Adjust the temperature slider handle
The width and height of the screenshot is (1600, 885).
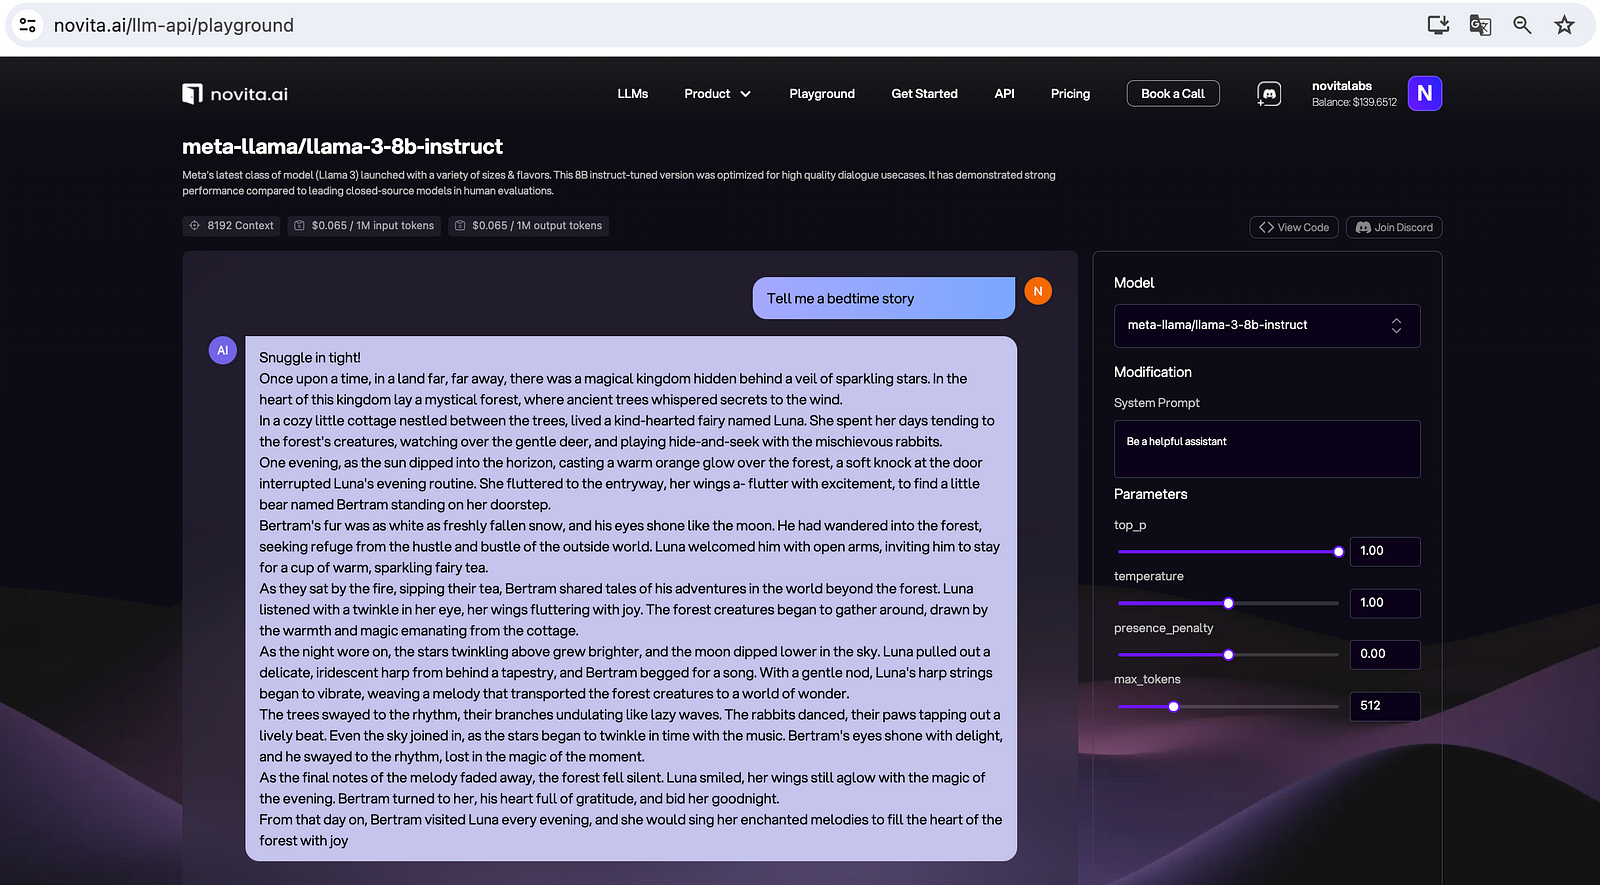point(1229,603)
